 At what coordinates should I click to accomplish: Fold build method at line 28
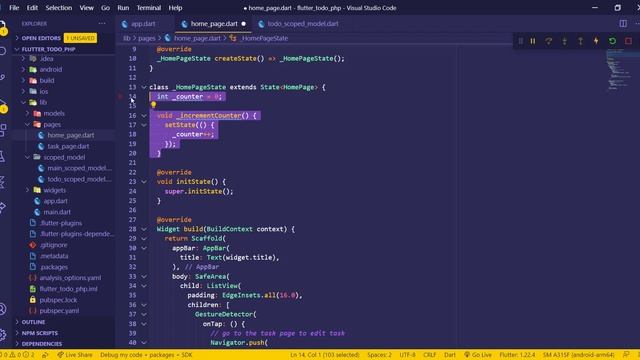144,229
